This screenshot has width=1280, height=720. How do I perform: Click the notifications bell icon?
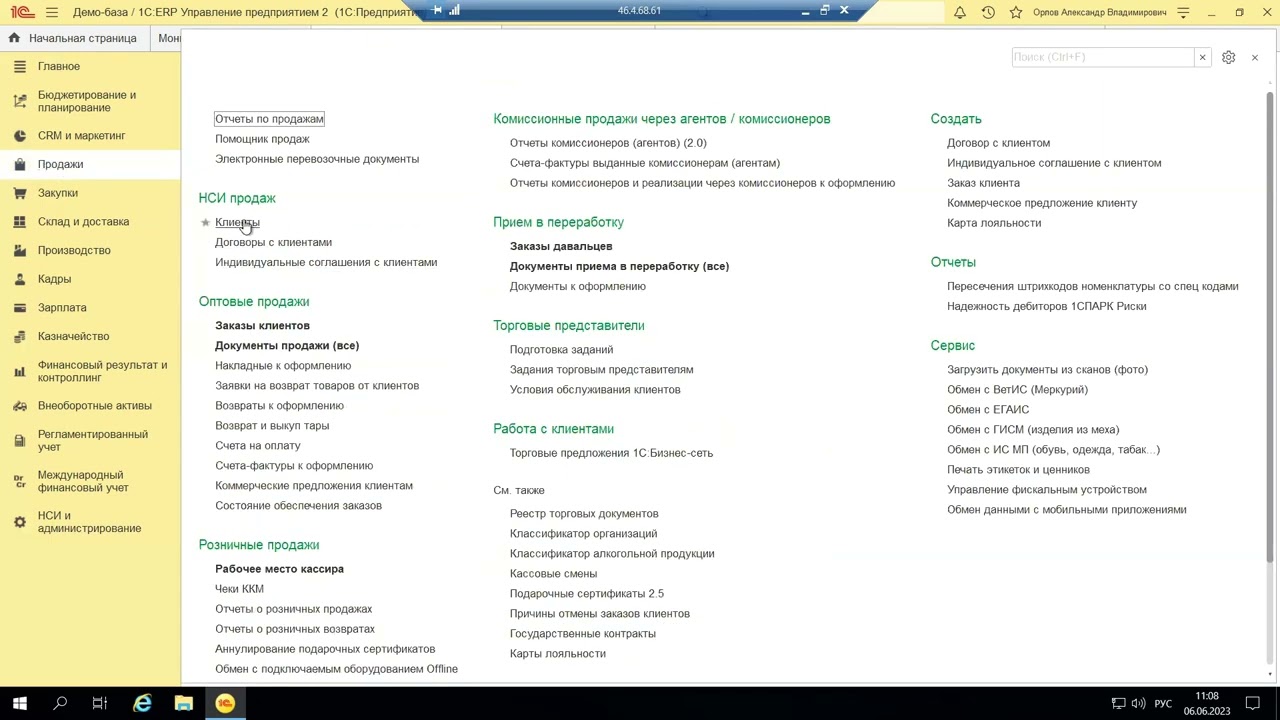point(960,12)
